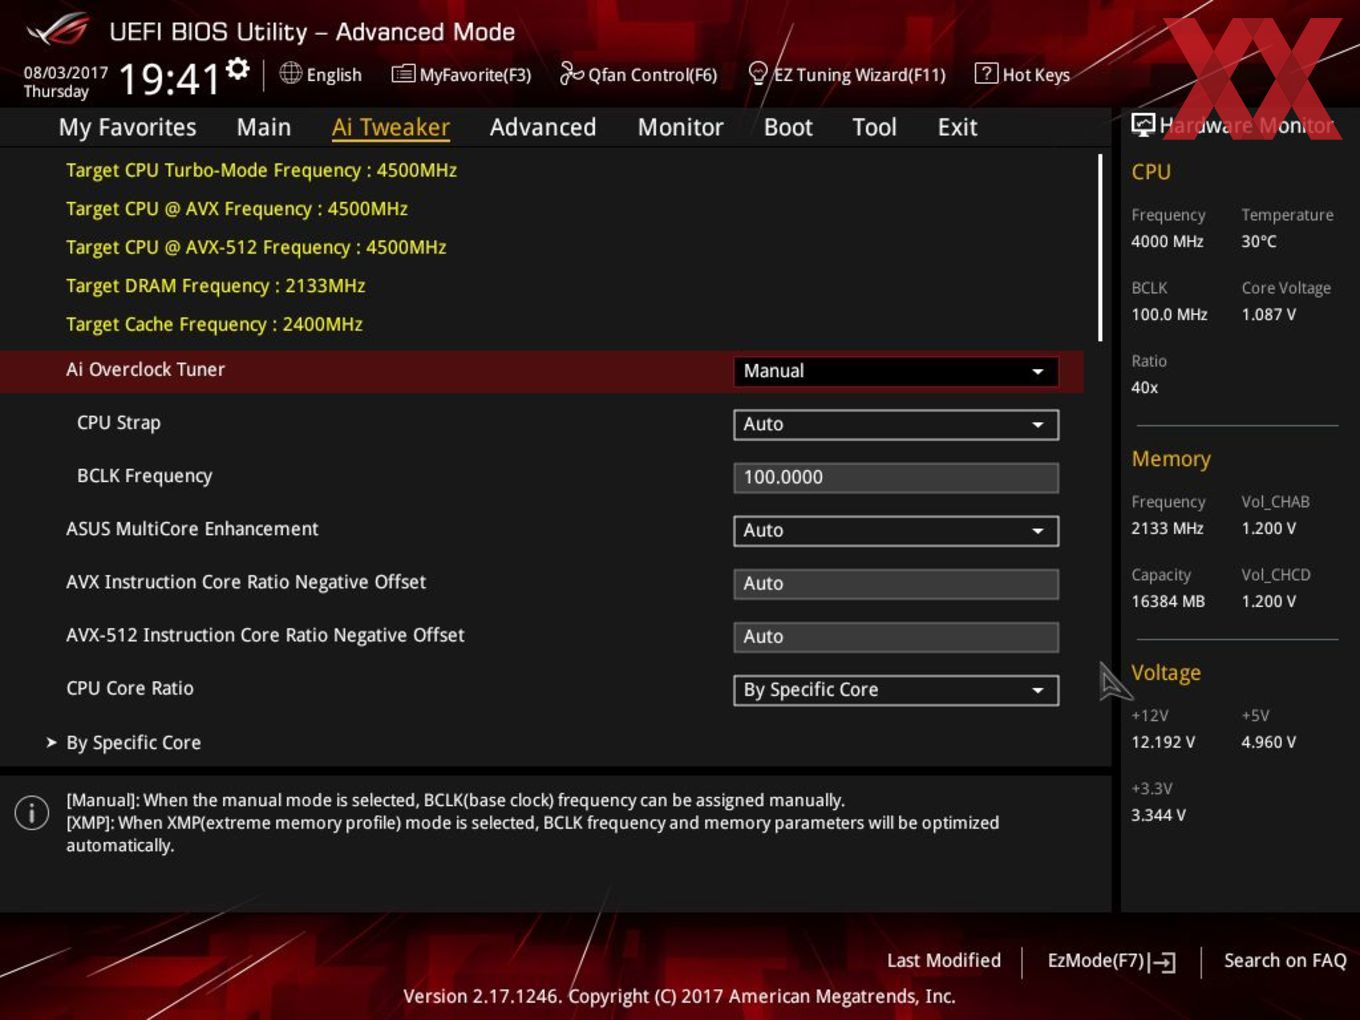This screenshot has height=1020, width=1360.
Task: Open Qfan Control(F6)
Action: 638,74
